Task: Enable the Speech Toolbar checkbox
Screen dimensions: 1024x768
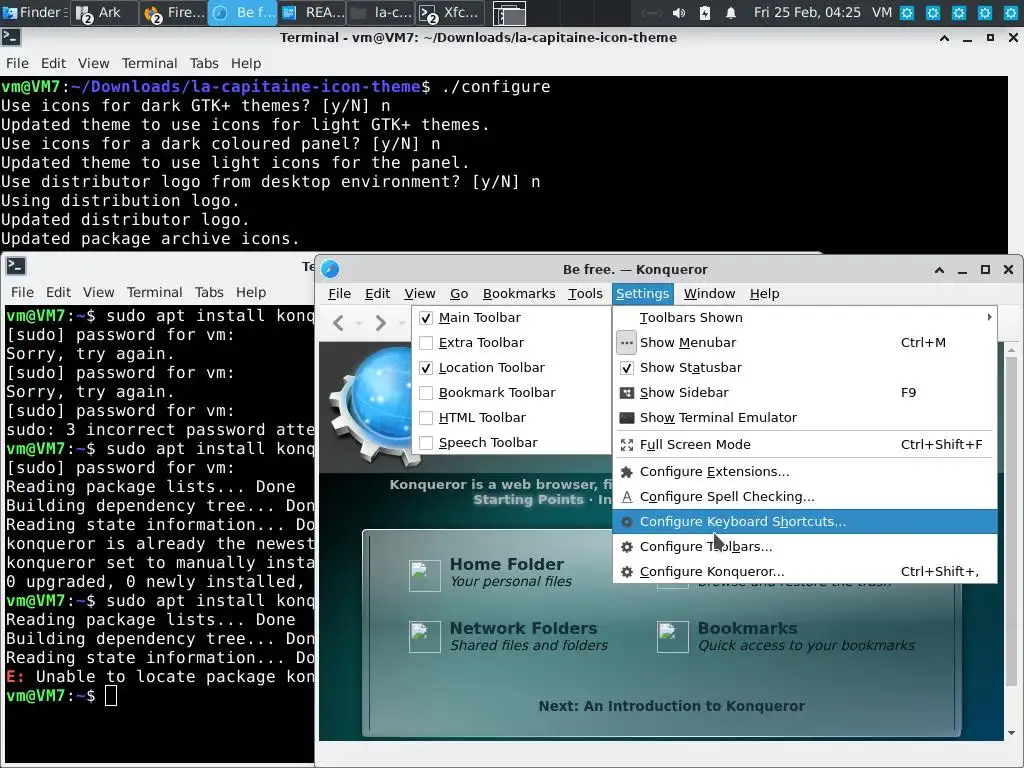Action: point(426,443)
